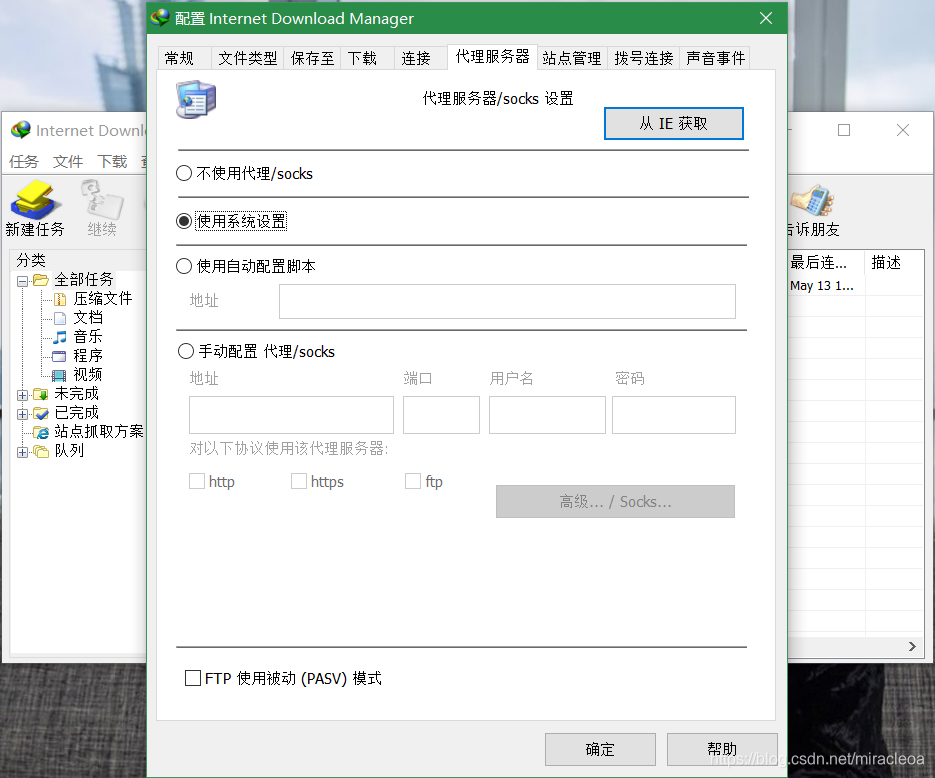Click the 确定 button

[600, 749]
